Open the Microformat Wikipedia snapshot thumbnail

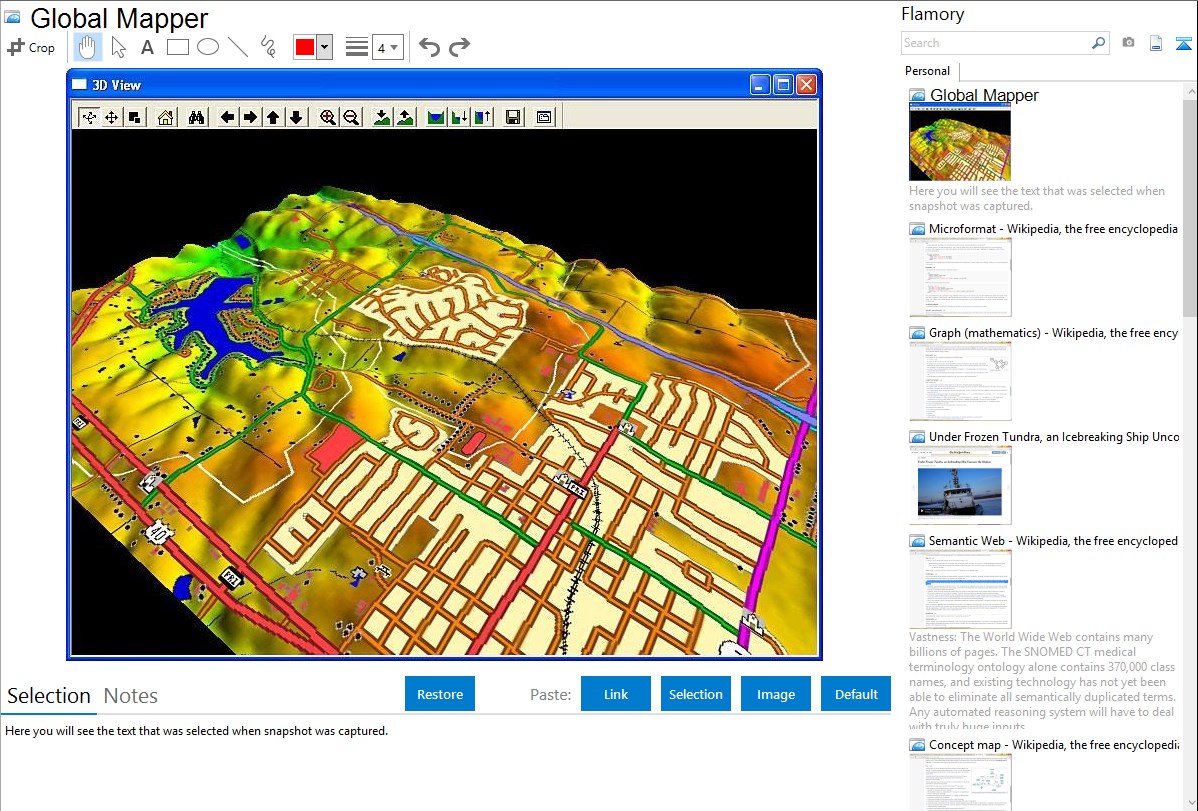(x=960, y=277)
